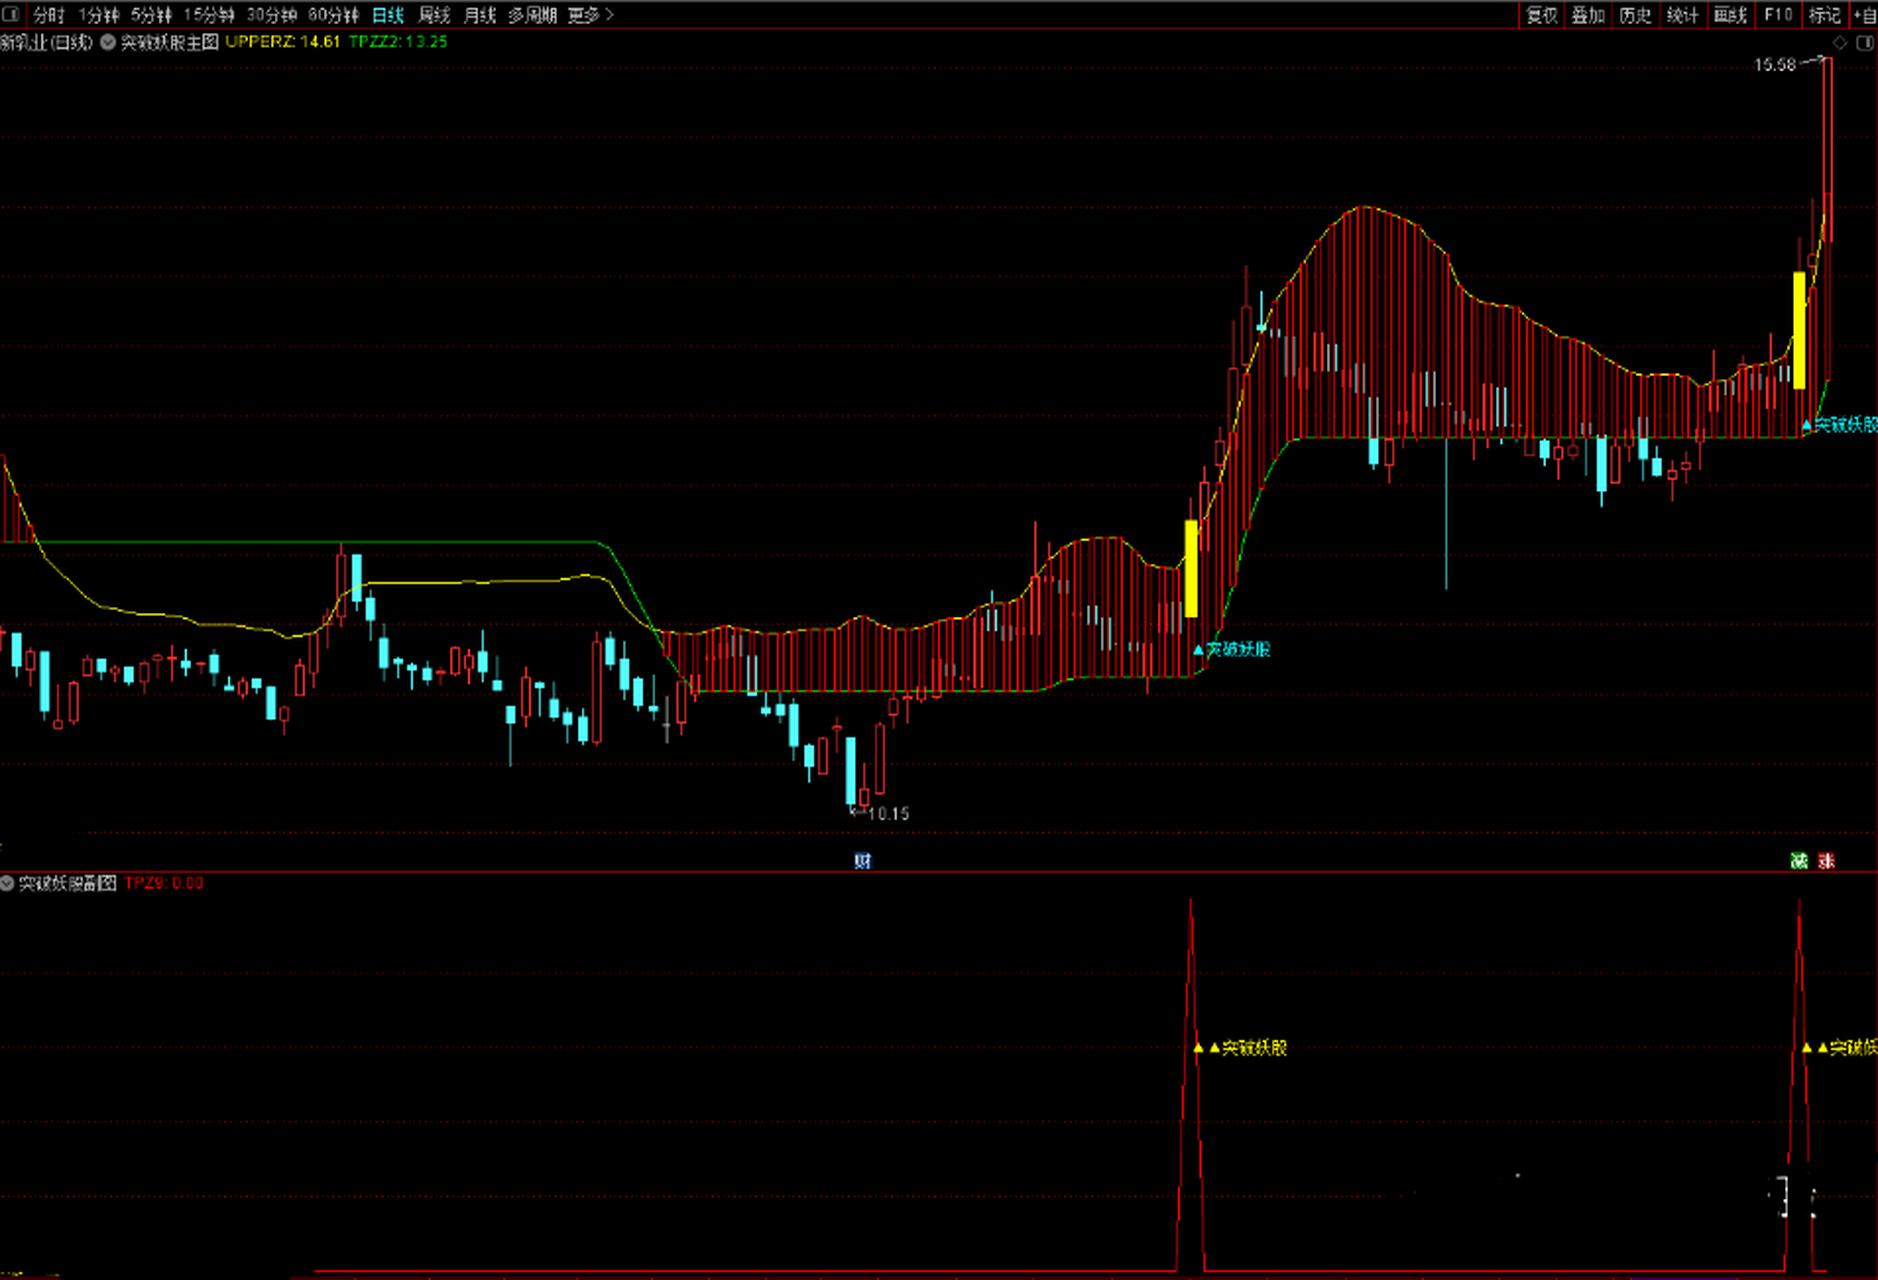Click the red 涨 marker icon
Viewport: 1878px width, 1280px height.
tap(1826, 861)
